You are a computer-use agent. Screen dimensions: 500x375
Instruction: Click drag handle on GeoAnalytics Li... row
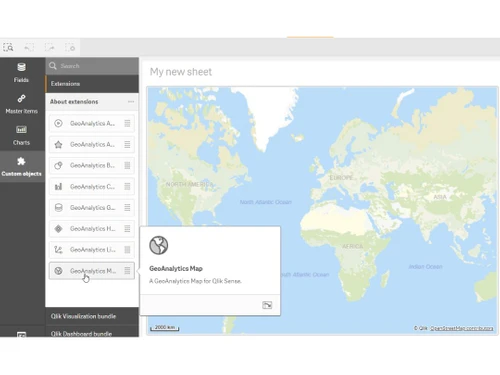click(x=127, y=250)
